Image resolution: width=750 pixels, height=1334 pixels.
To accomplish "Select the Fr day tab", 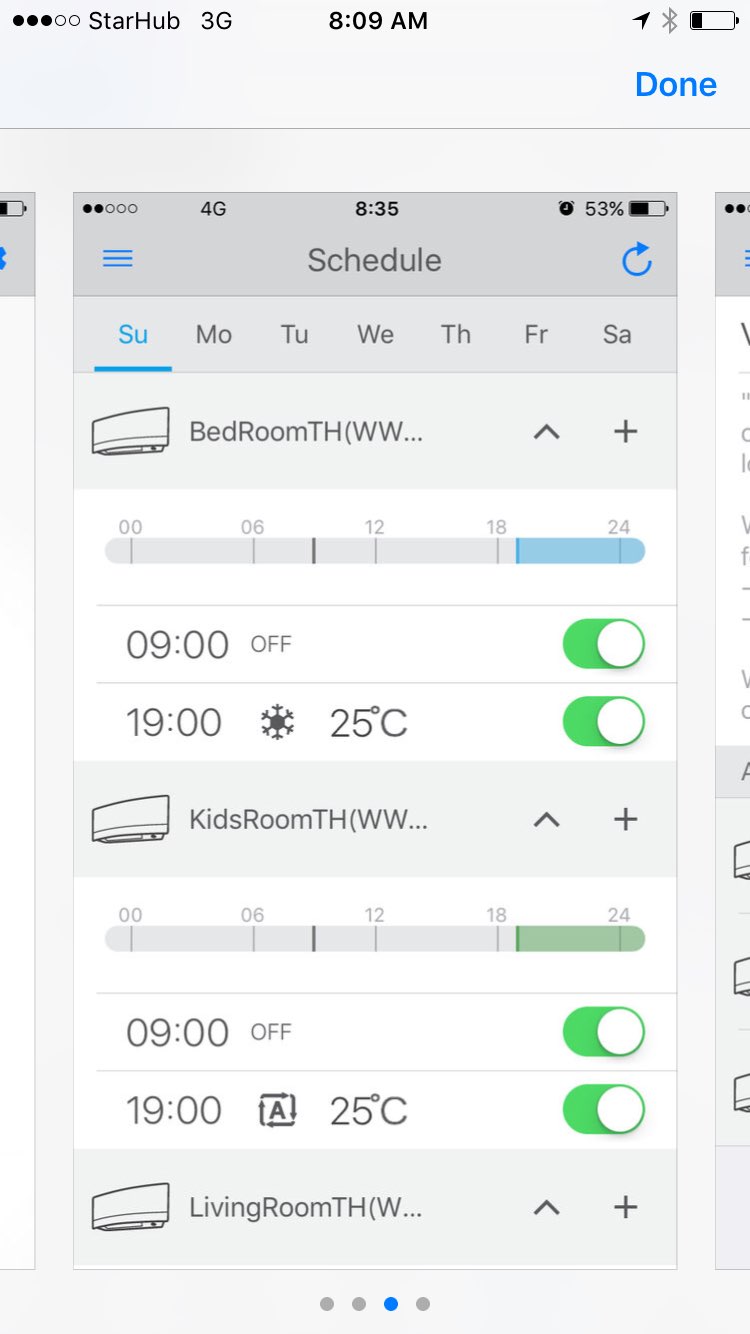I will pos(536,334).
